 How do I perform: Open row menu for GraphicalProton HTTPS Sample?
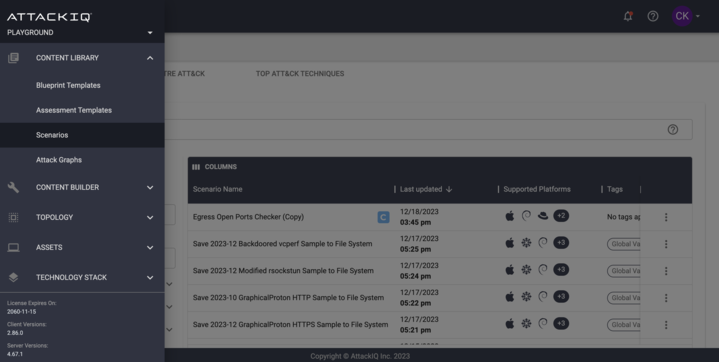[x=666, y=325]
